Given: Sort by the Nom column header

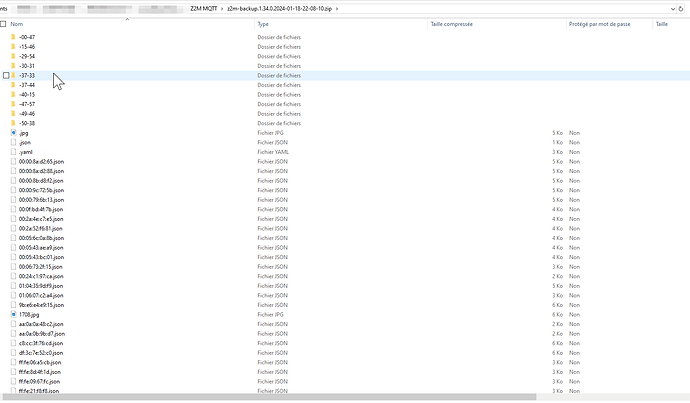Looking at the screenshot, I should tap(17, 24).
